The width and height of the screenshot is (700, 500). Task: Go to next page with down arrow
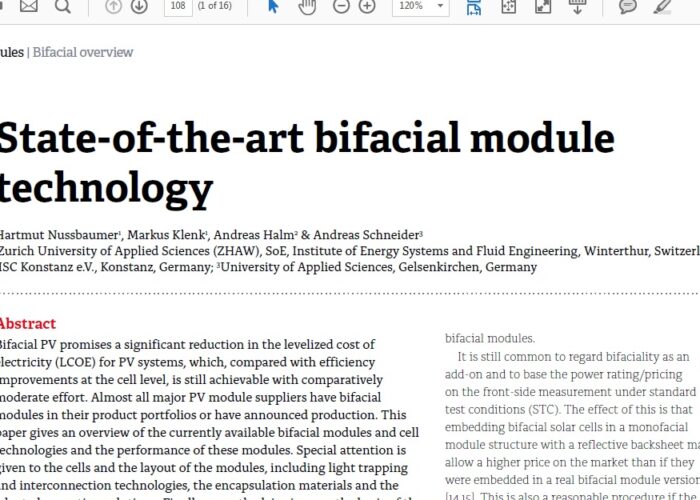(x=139, y=6)
